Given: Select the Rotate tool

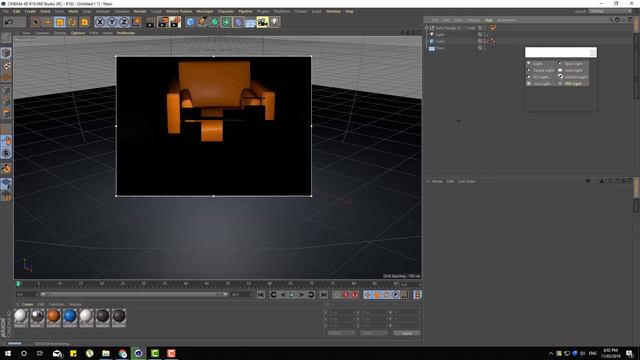Looking at the screenshot, I should (72, 22).
